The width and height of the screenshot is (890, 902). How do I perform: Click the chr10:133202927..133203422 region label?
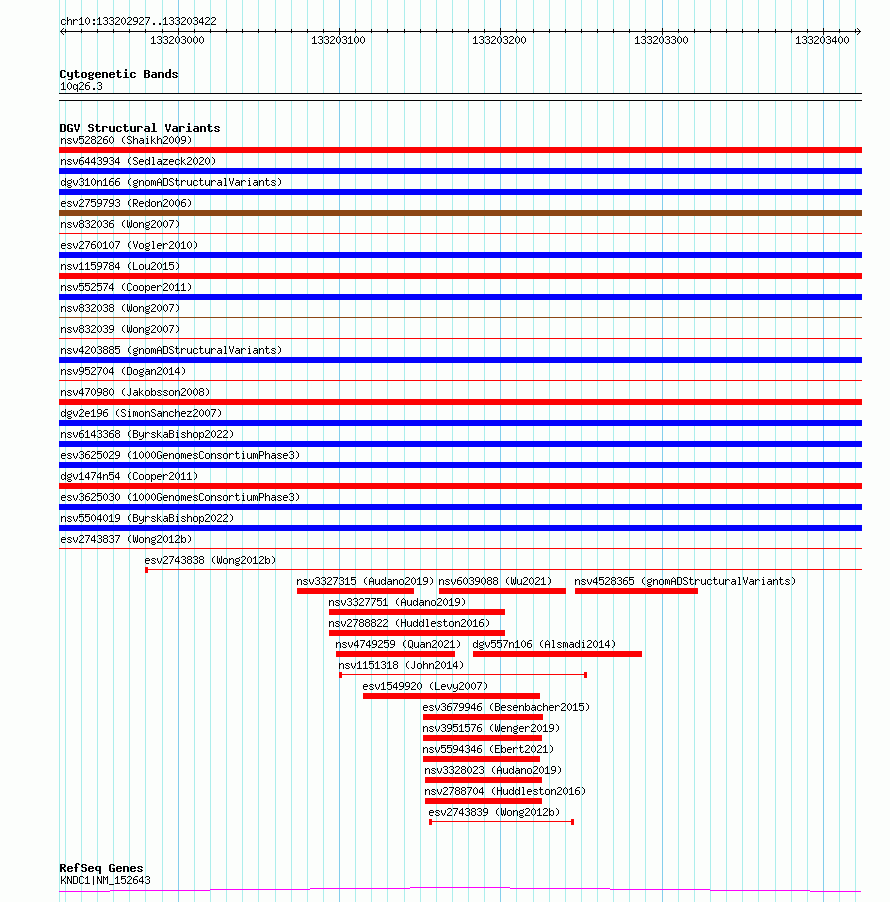coord(139,21)
